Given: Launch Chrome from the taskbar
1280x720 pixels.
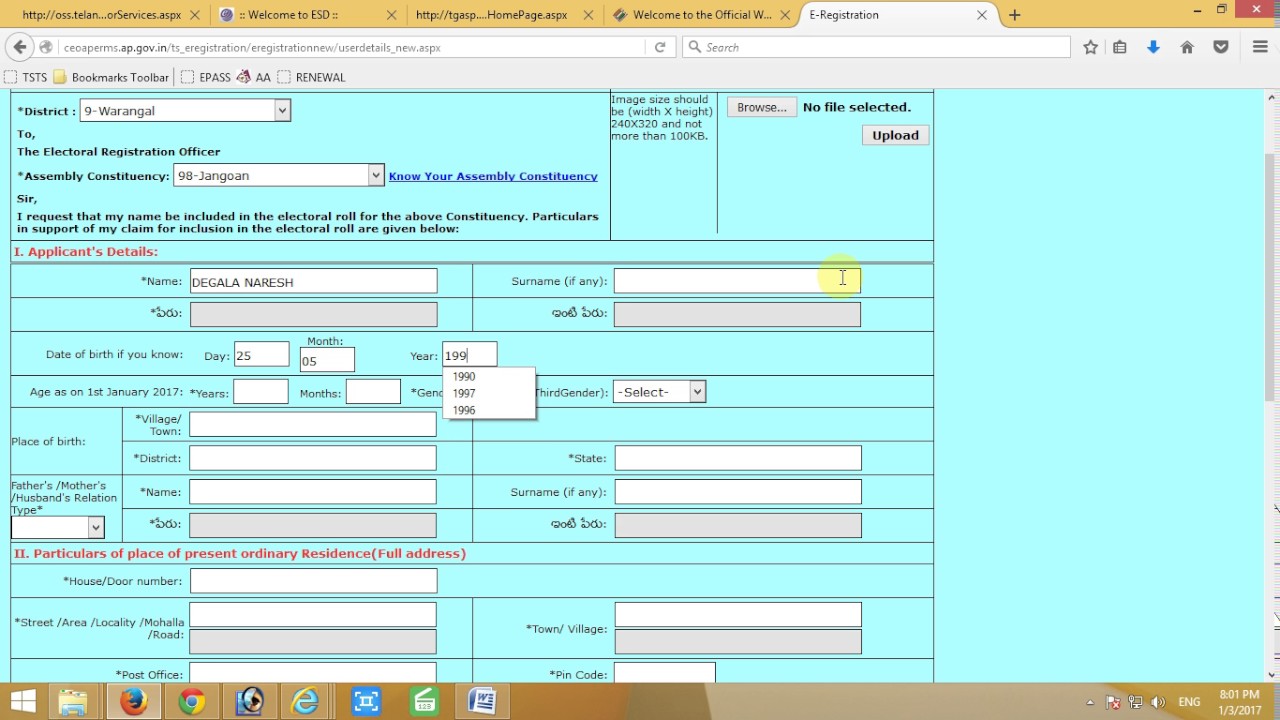Looking at the screenshot, I should (192, 702).
